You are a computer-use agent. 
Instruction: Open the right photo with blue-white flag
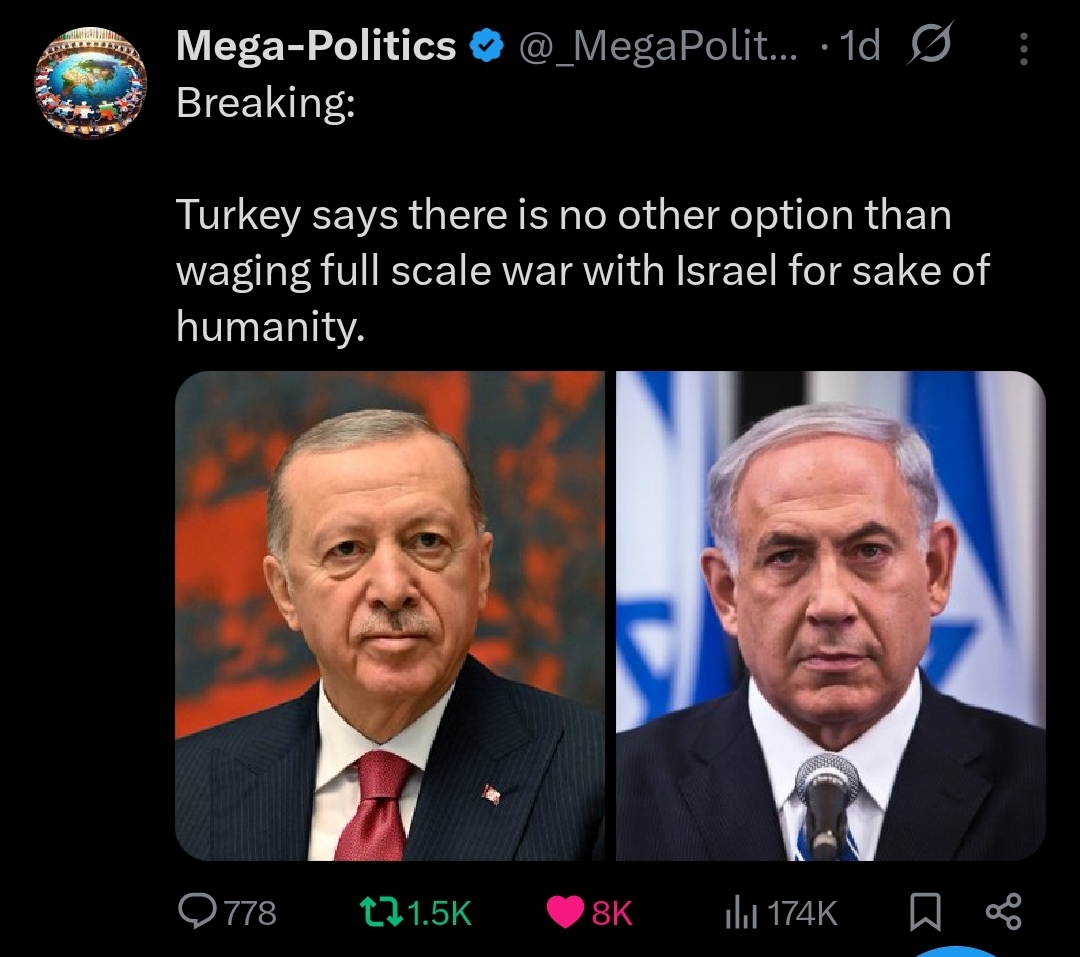tap(831, 616)
